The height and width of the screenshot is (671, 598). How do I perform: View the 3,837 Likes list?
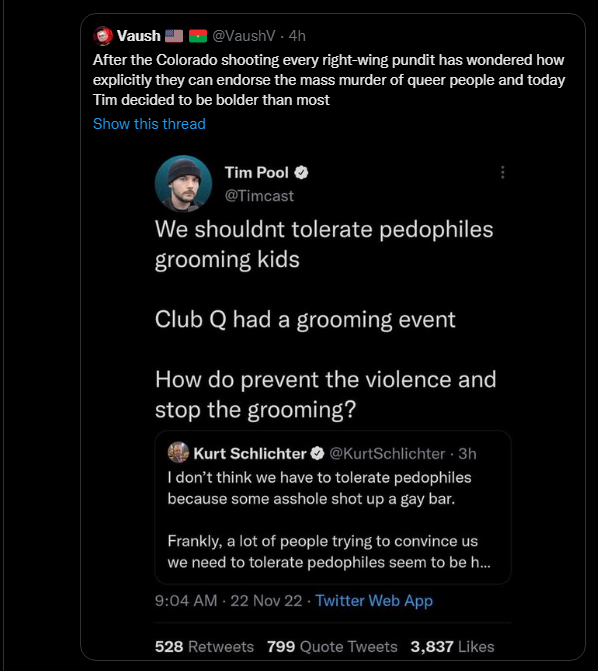[452, 647]
